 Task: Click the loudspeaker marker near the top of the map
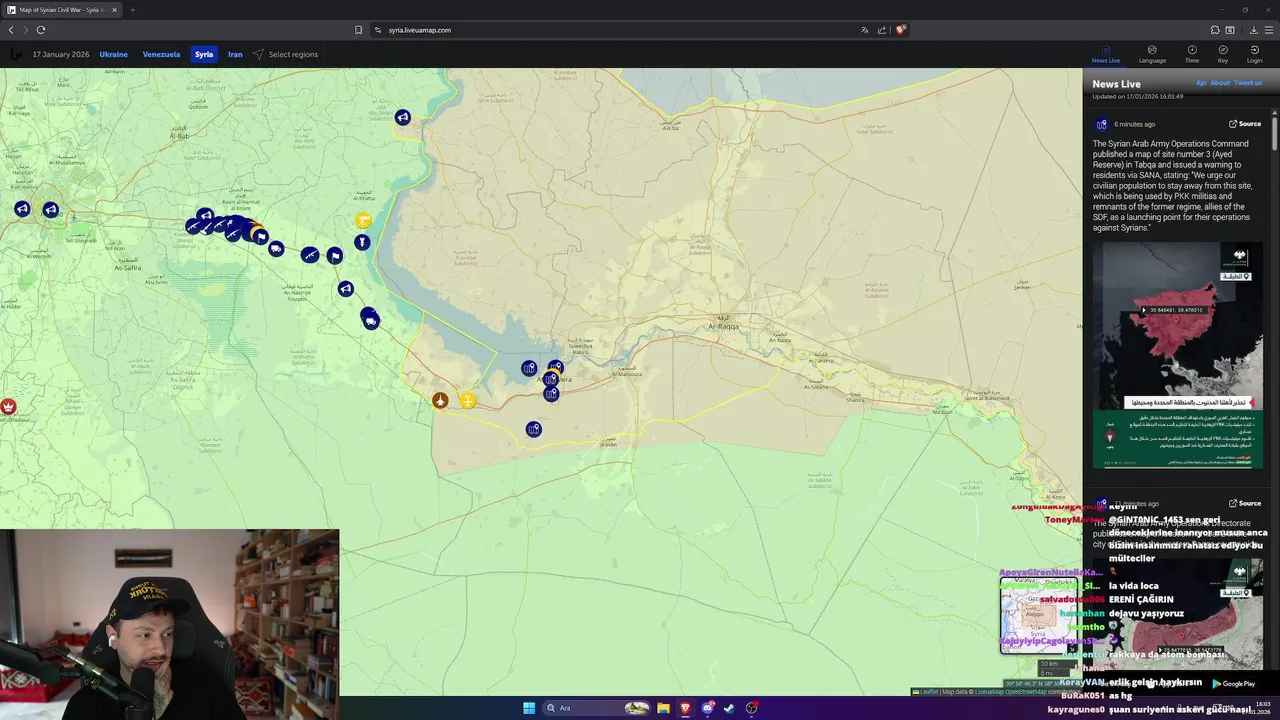pyautogui.click(x=402, y=117)
